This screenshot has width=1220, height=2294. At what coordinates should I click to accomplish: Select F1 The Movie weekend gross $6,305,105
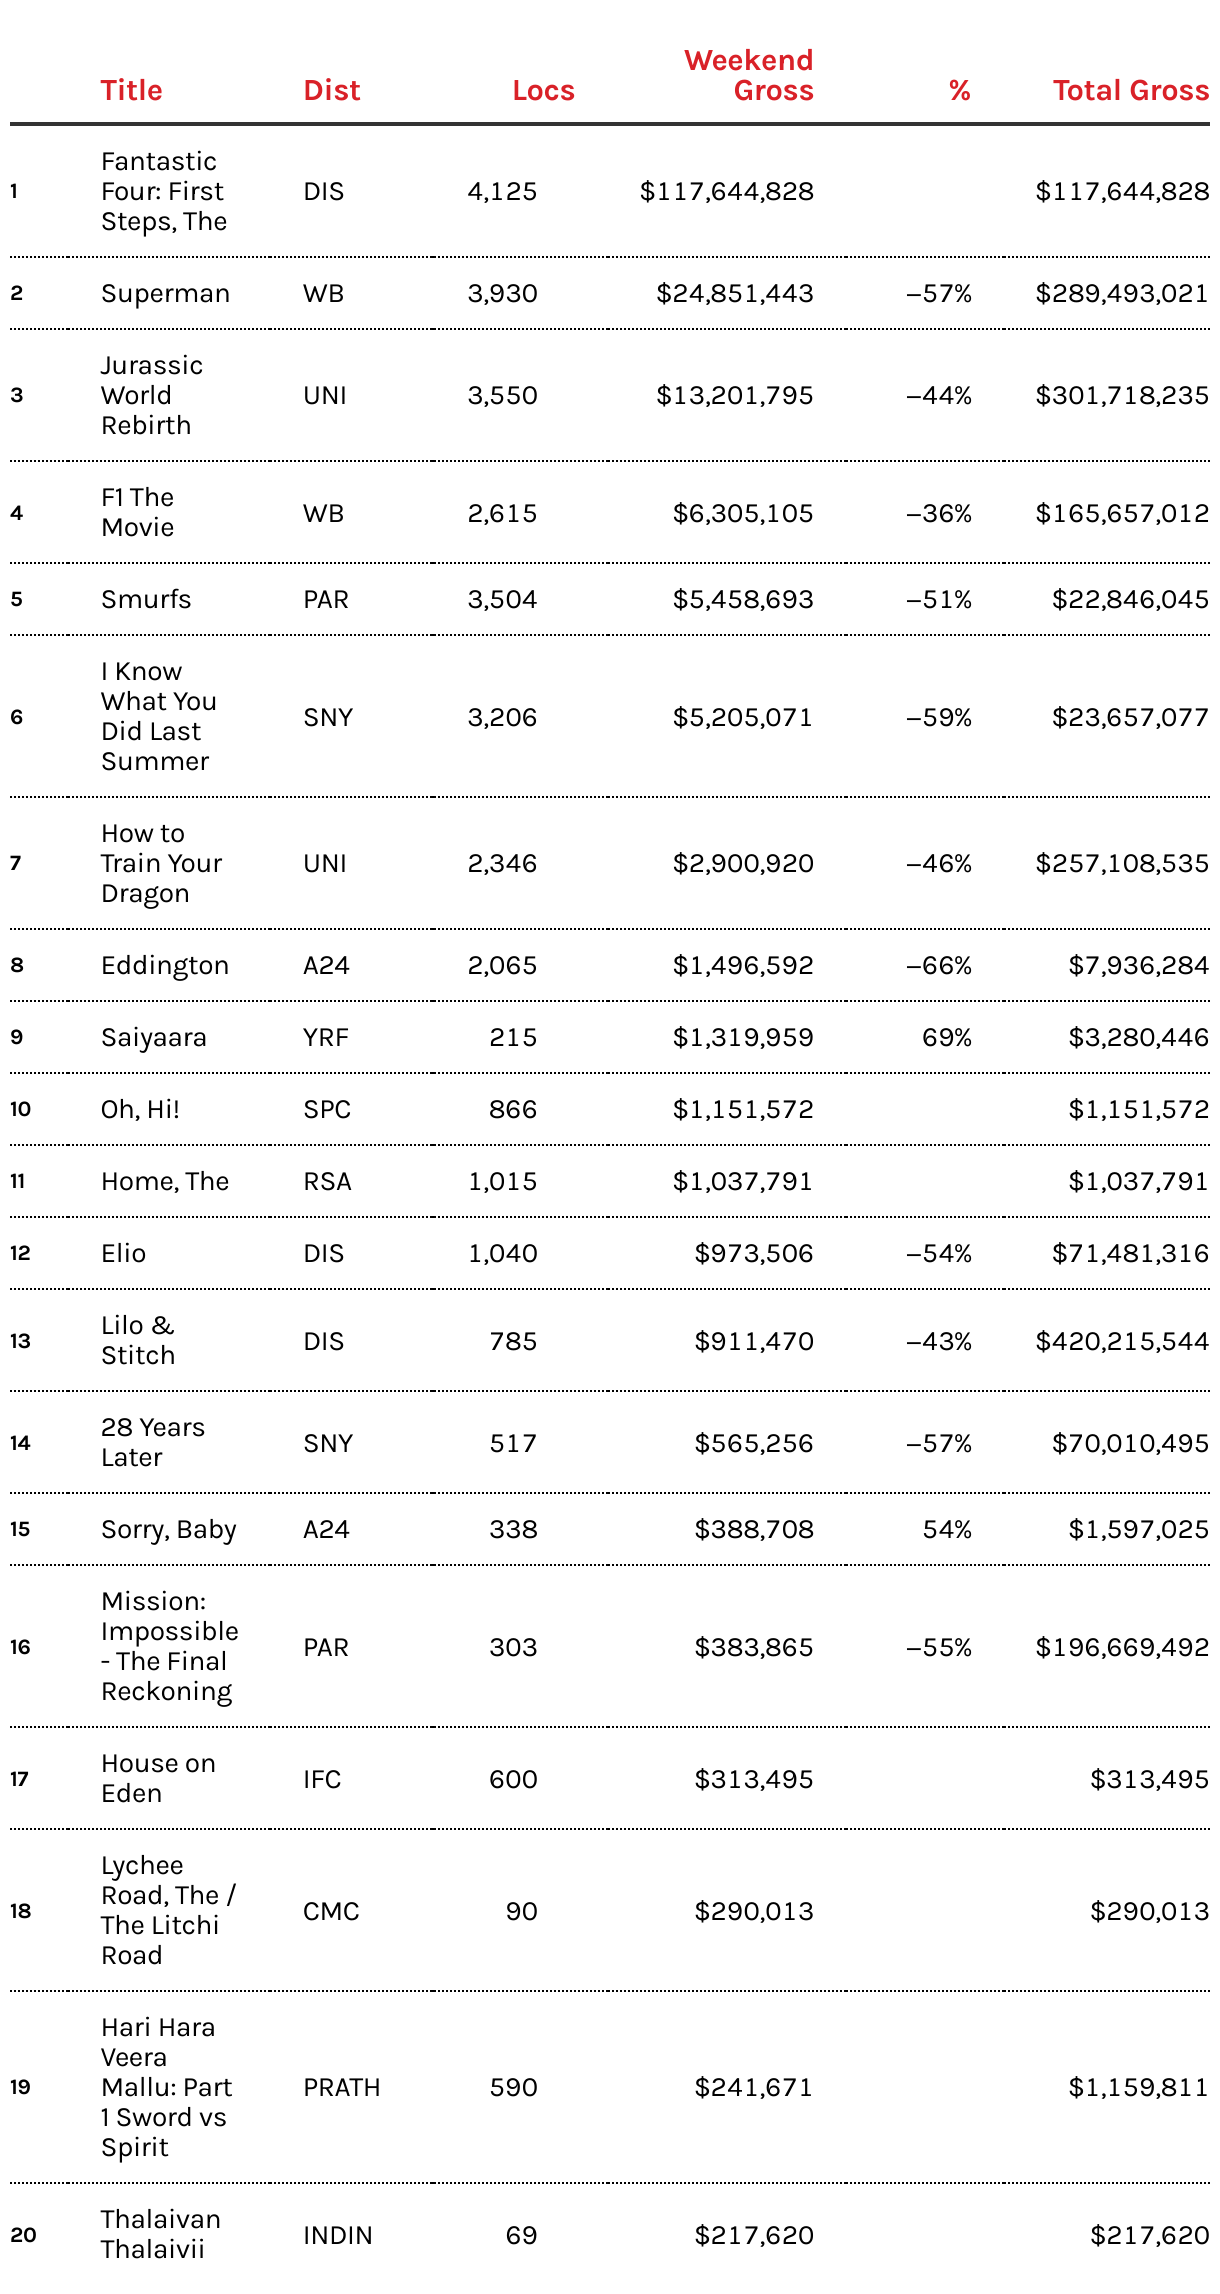[x=742, y=514]
